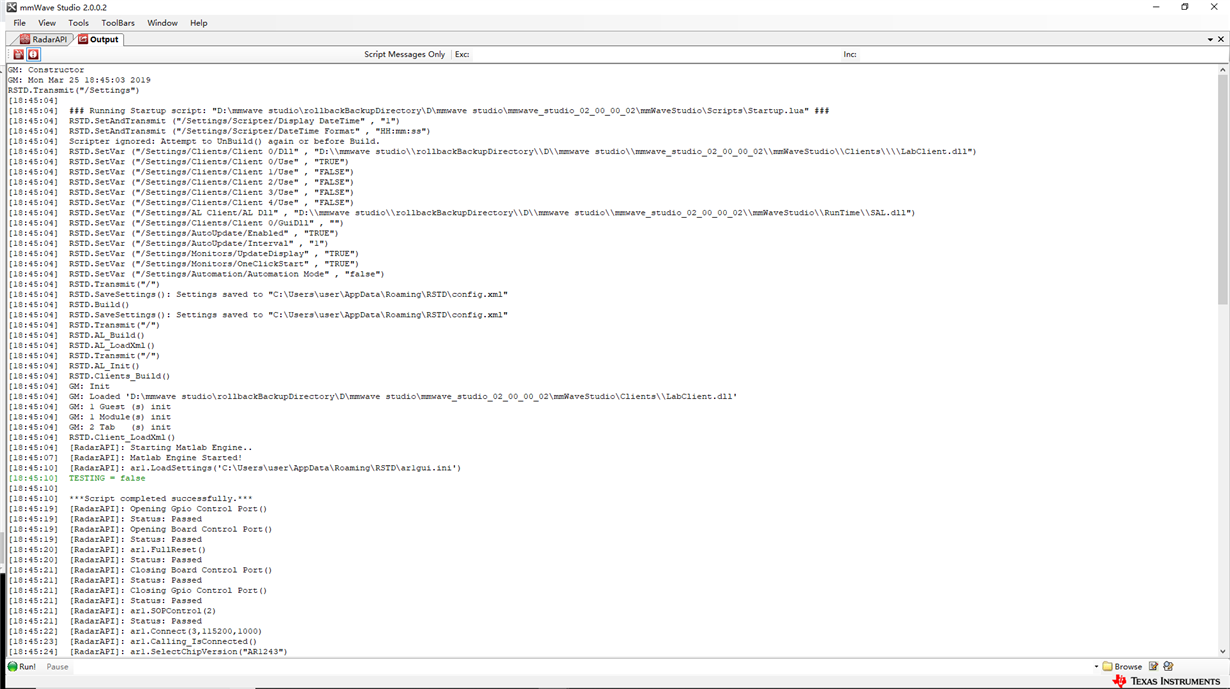Click 'Closing Gpio Control Port()' line
This screenshot has width=1230, height=689.
point(138,590)
